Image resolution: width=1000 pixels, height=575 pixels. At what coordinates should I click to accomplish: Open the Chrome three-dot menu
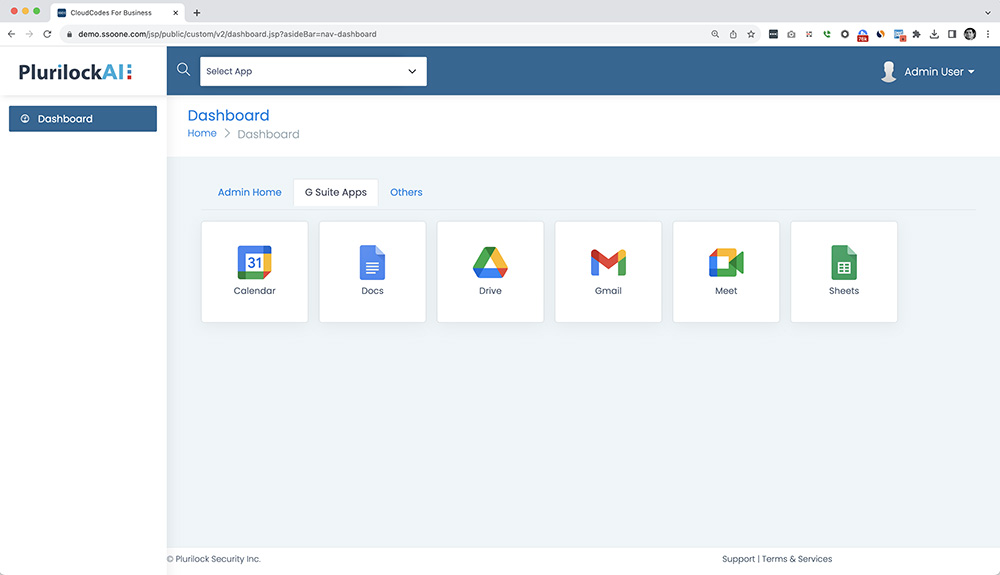tap(988, 34)
